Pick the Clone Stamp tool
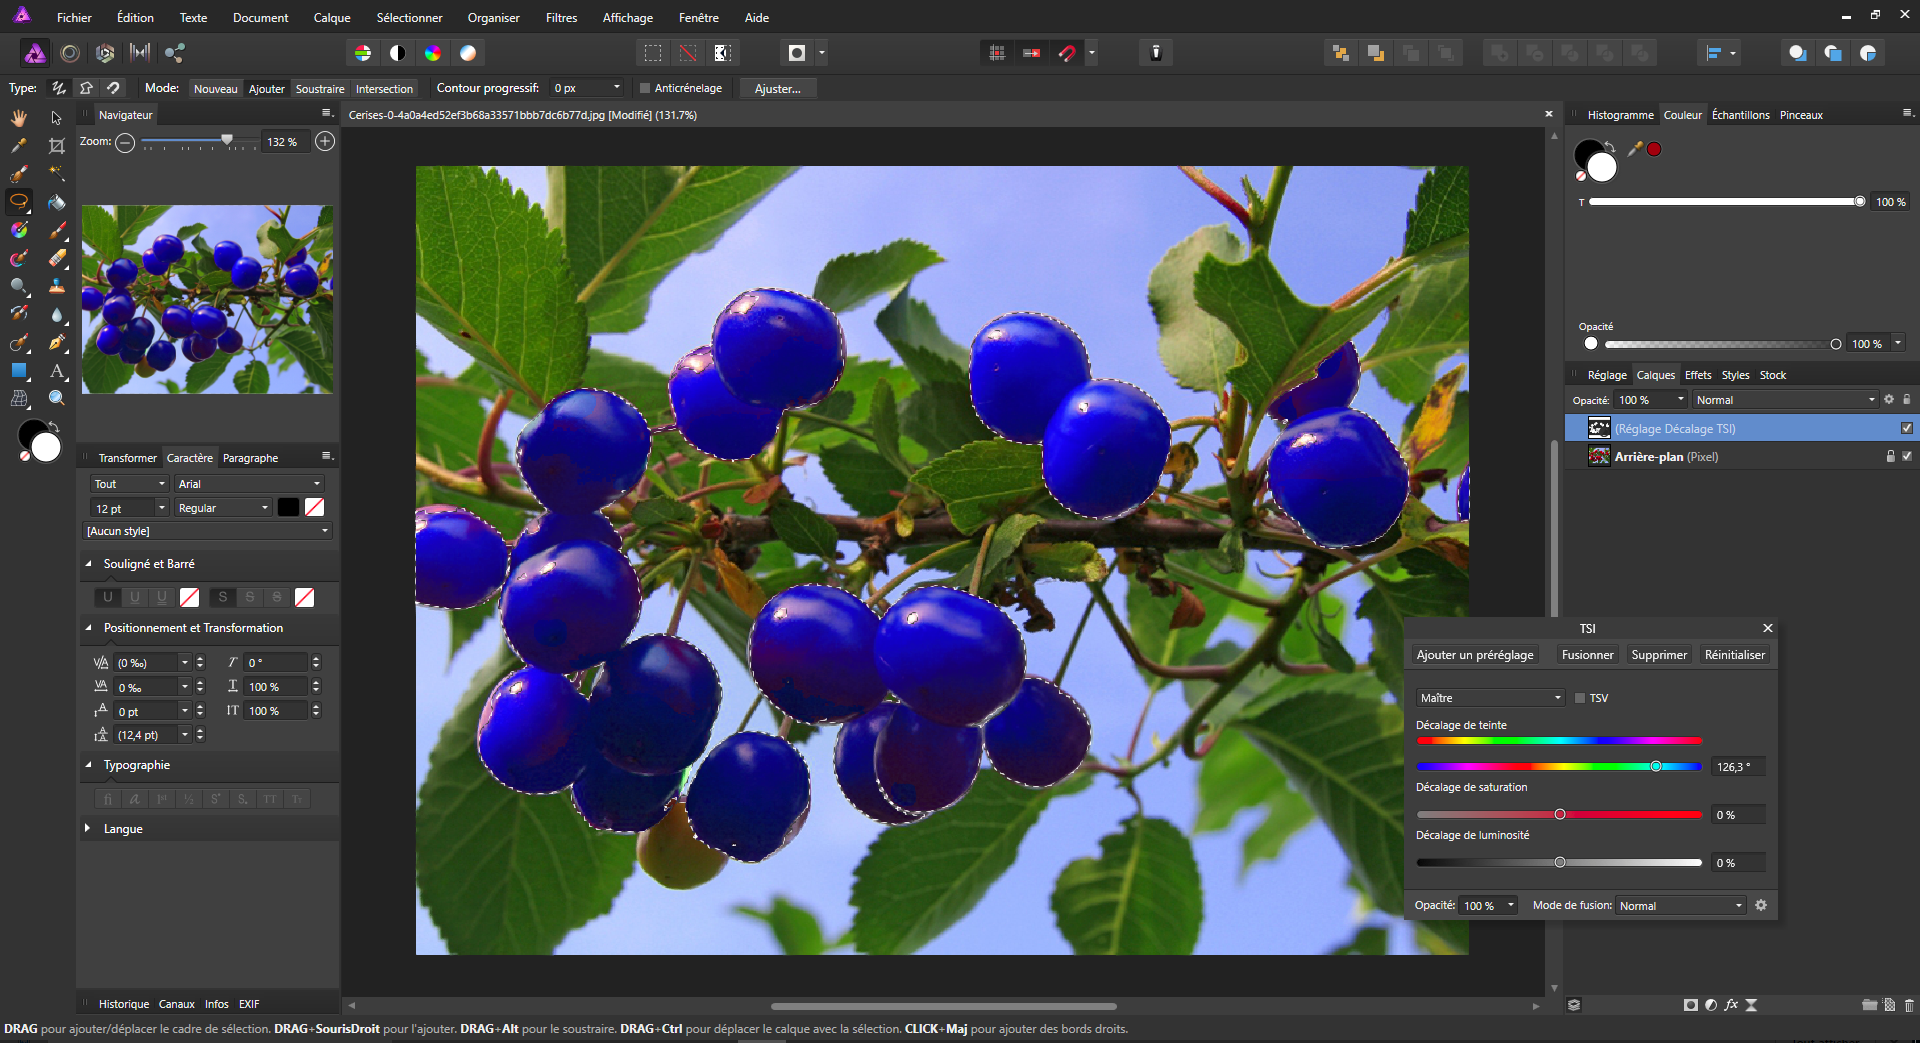 [57, 287]
